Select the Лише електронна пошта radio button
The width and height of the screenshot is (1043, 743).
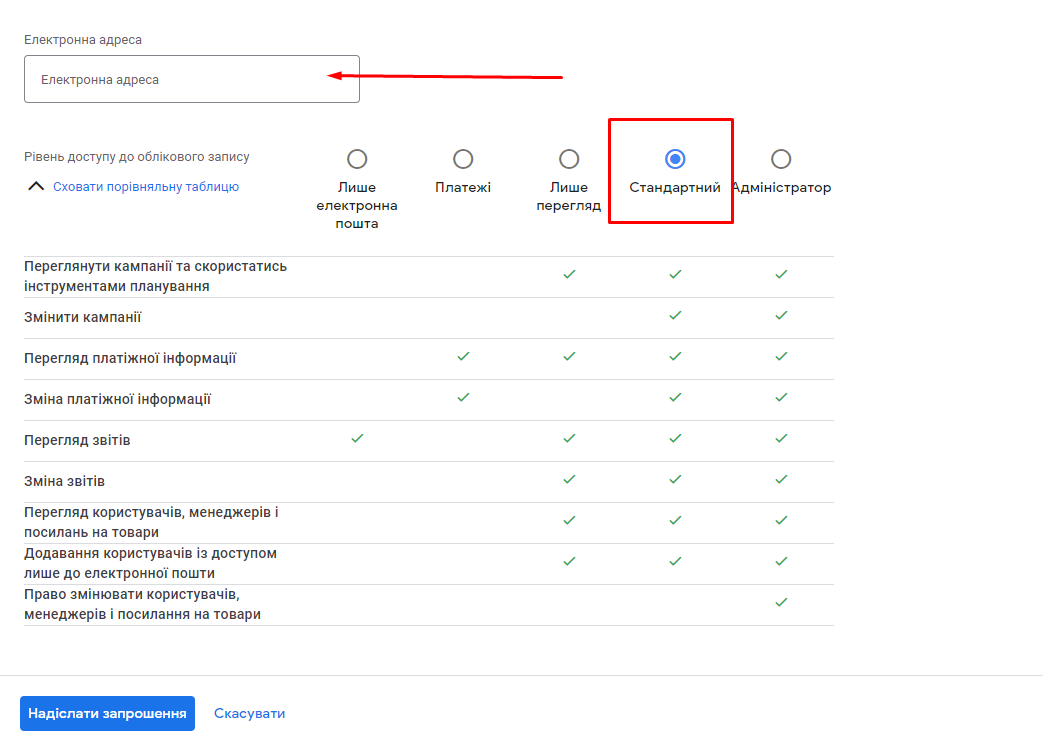357,159
